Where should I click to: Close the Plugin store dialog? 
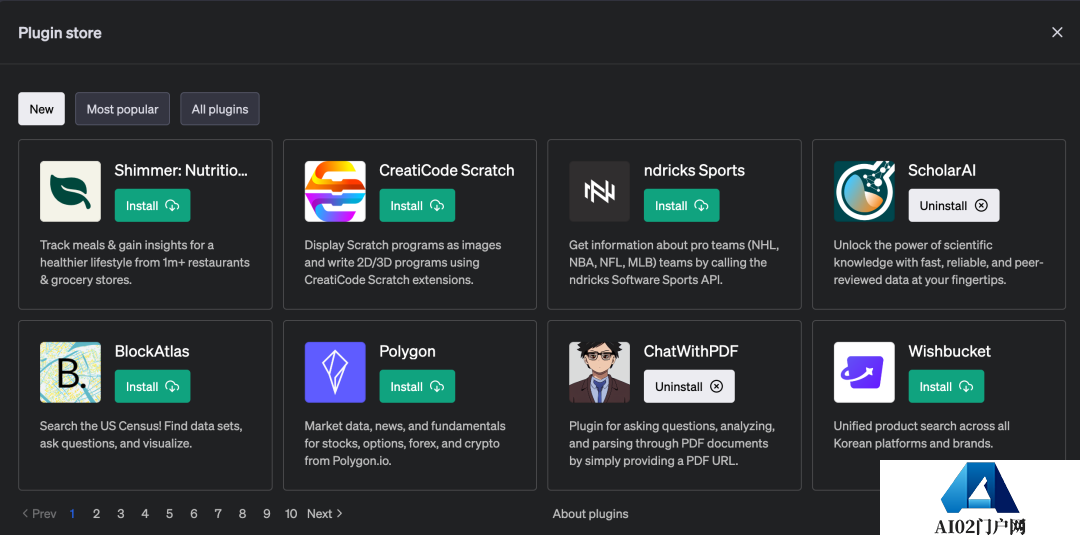point(1057,33)
